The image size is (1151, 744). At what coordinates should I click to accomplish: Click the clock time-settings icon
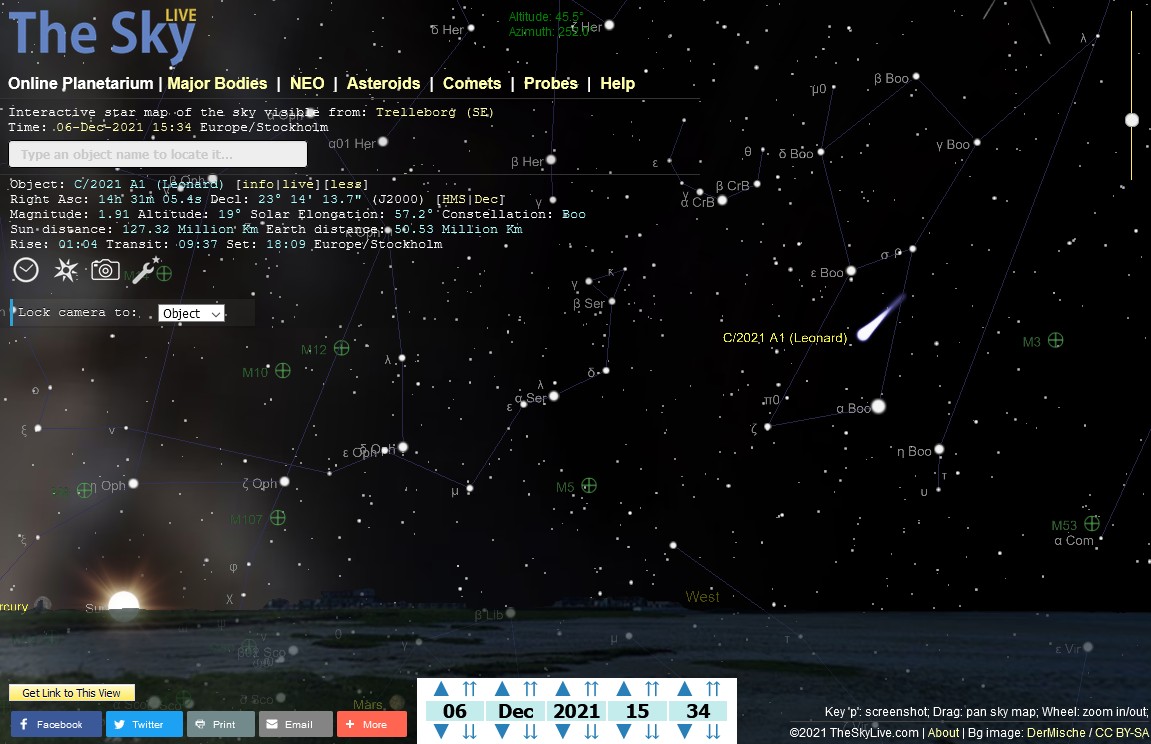26,270
